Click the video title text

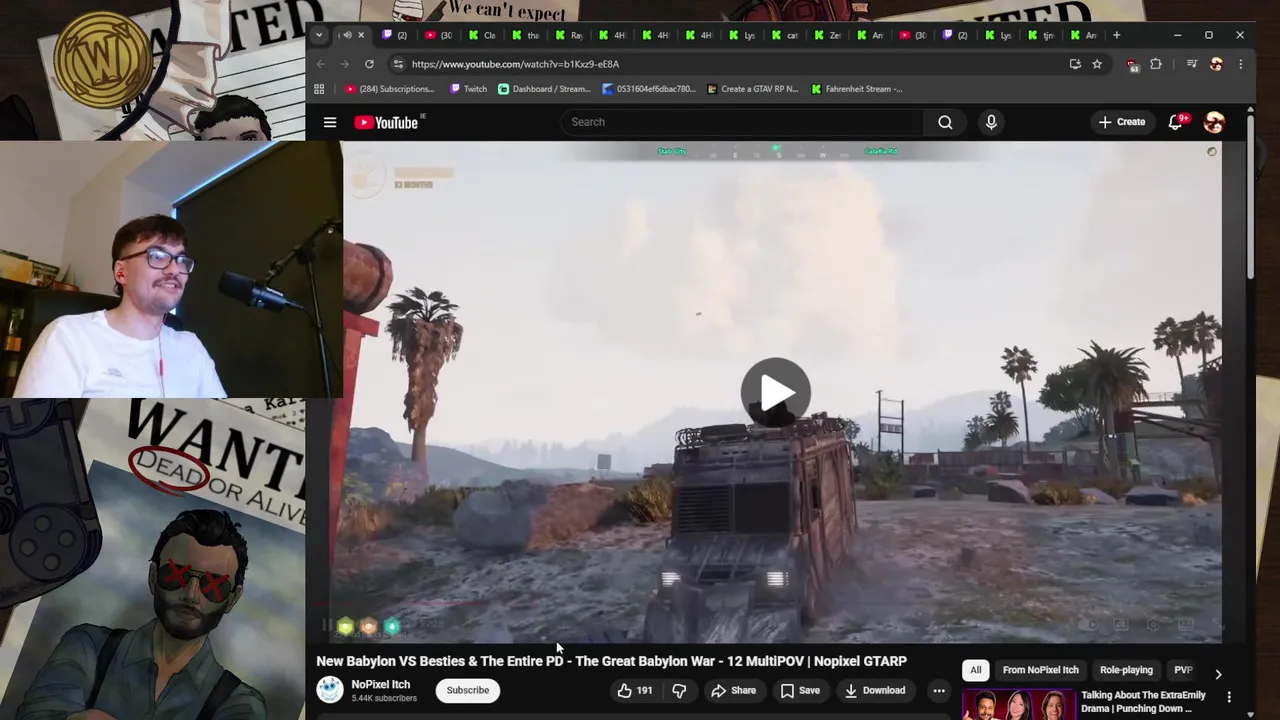pyautogui.click(x=611, y=661)
